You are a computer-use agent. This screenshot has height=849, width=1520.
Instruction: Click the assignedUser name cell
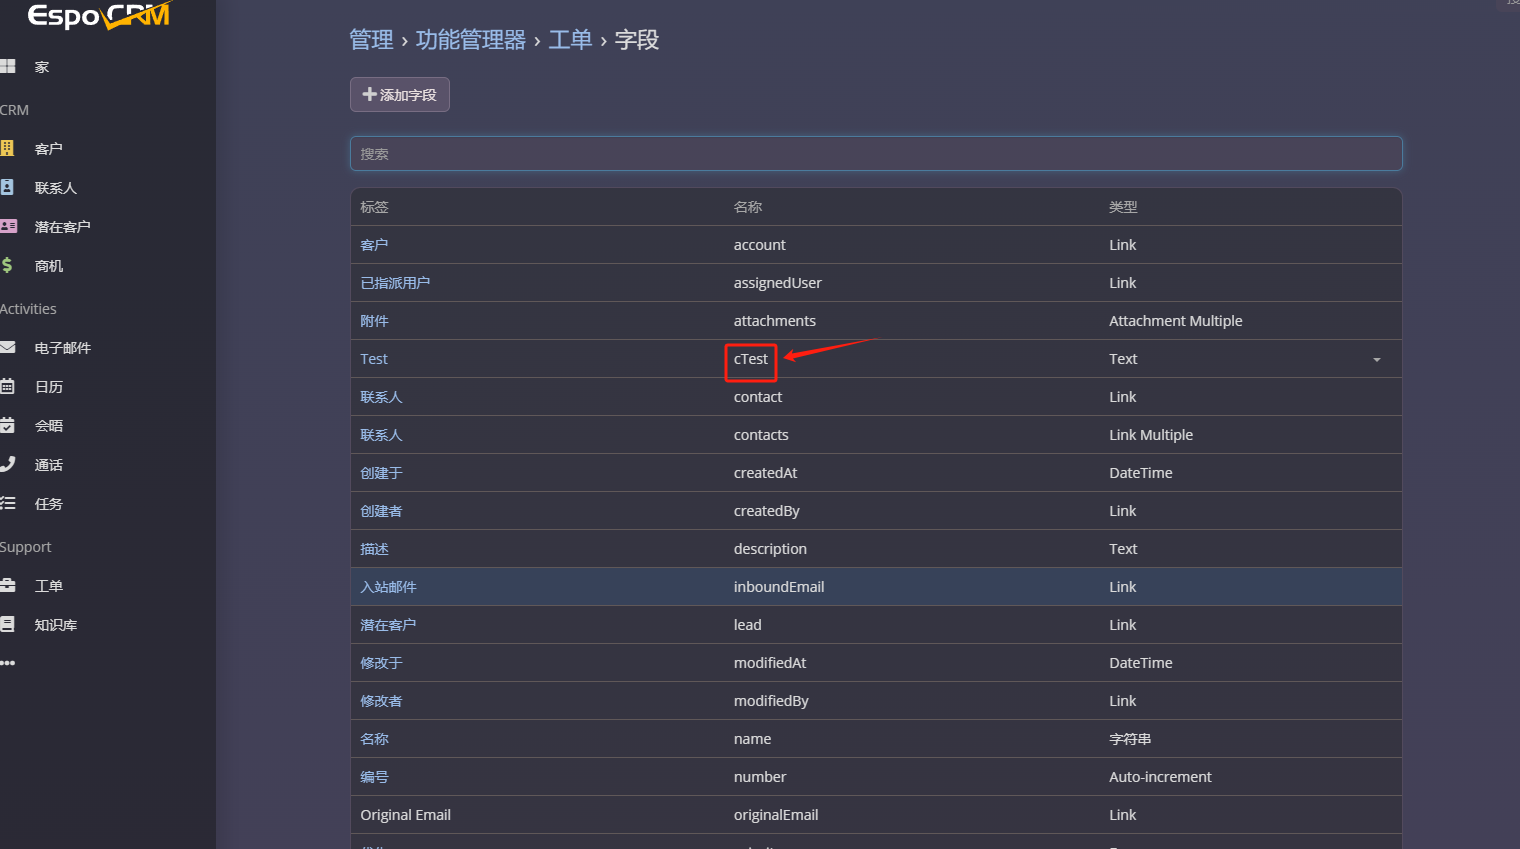coord(778,283)
